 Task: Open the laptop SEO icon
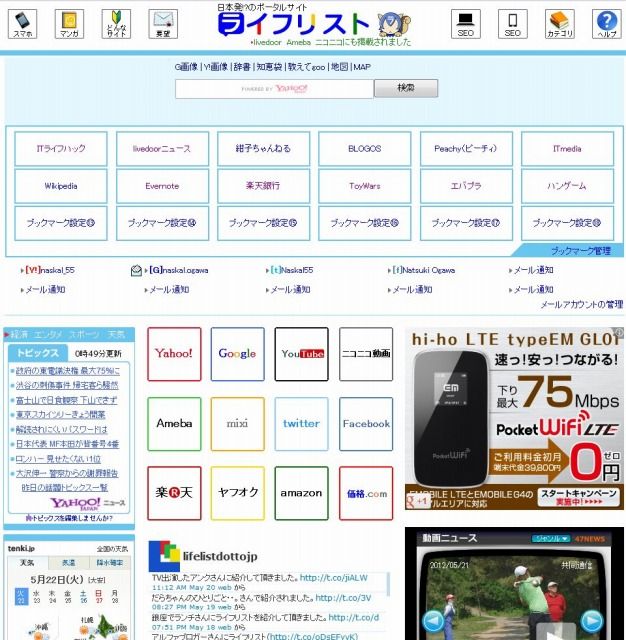pos(466,24)
